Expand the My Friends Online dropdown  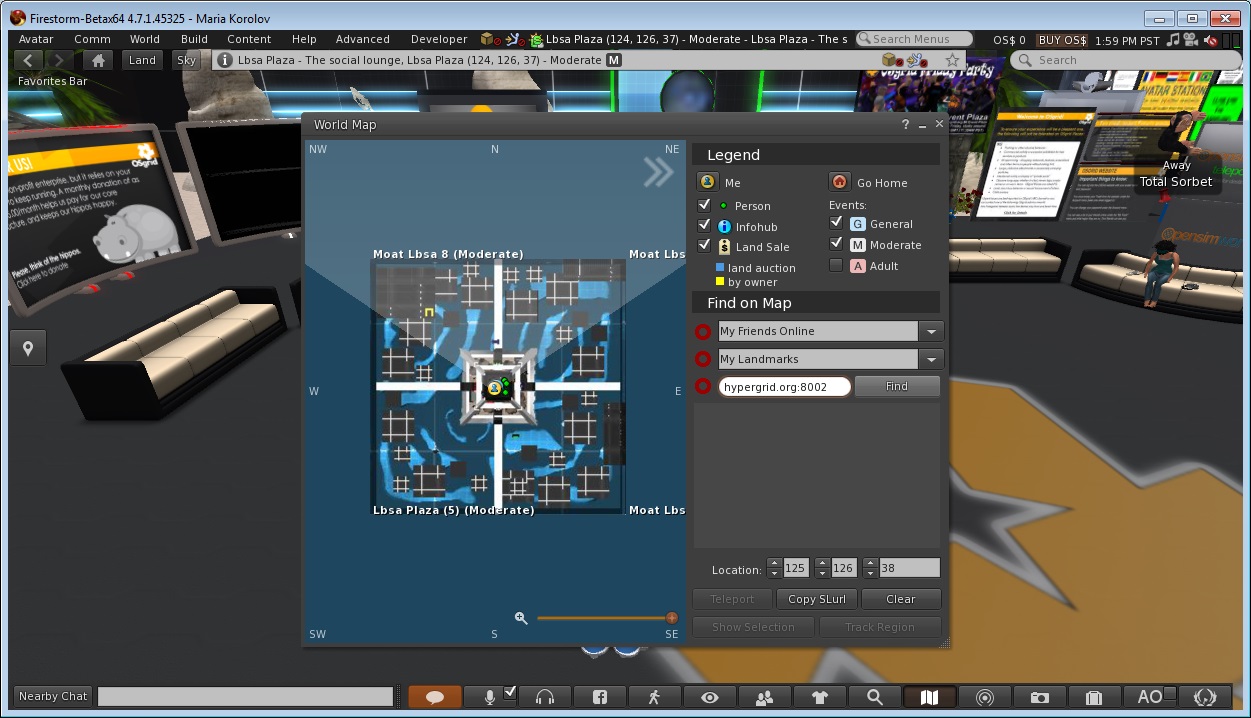[x=931, y=331]
